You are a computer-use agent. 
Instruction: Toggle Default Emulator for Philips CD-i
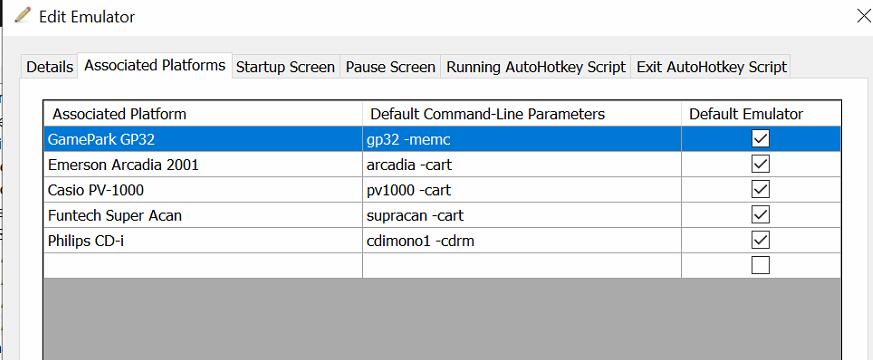(x=760, y=240)
